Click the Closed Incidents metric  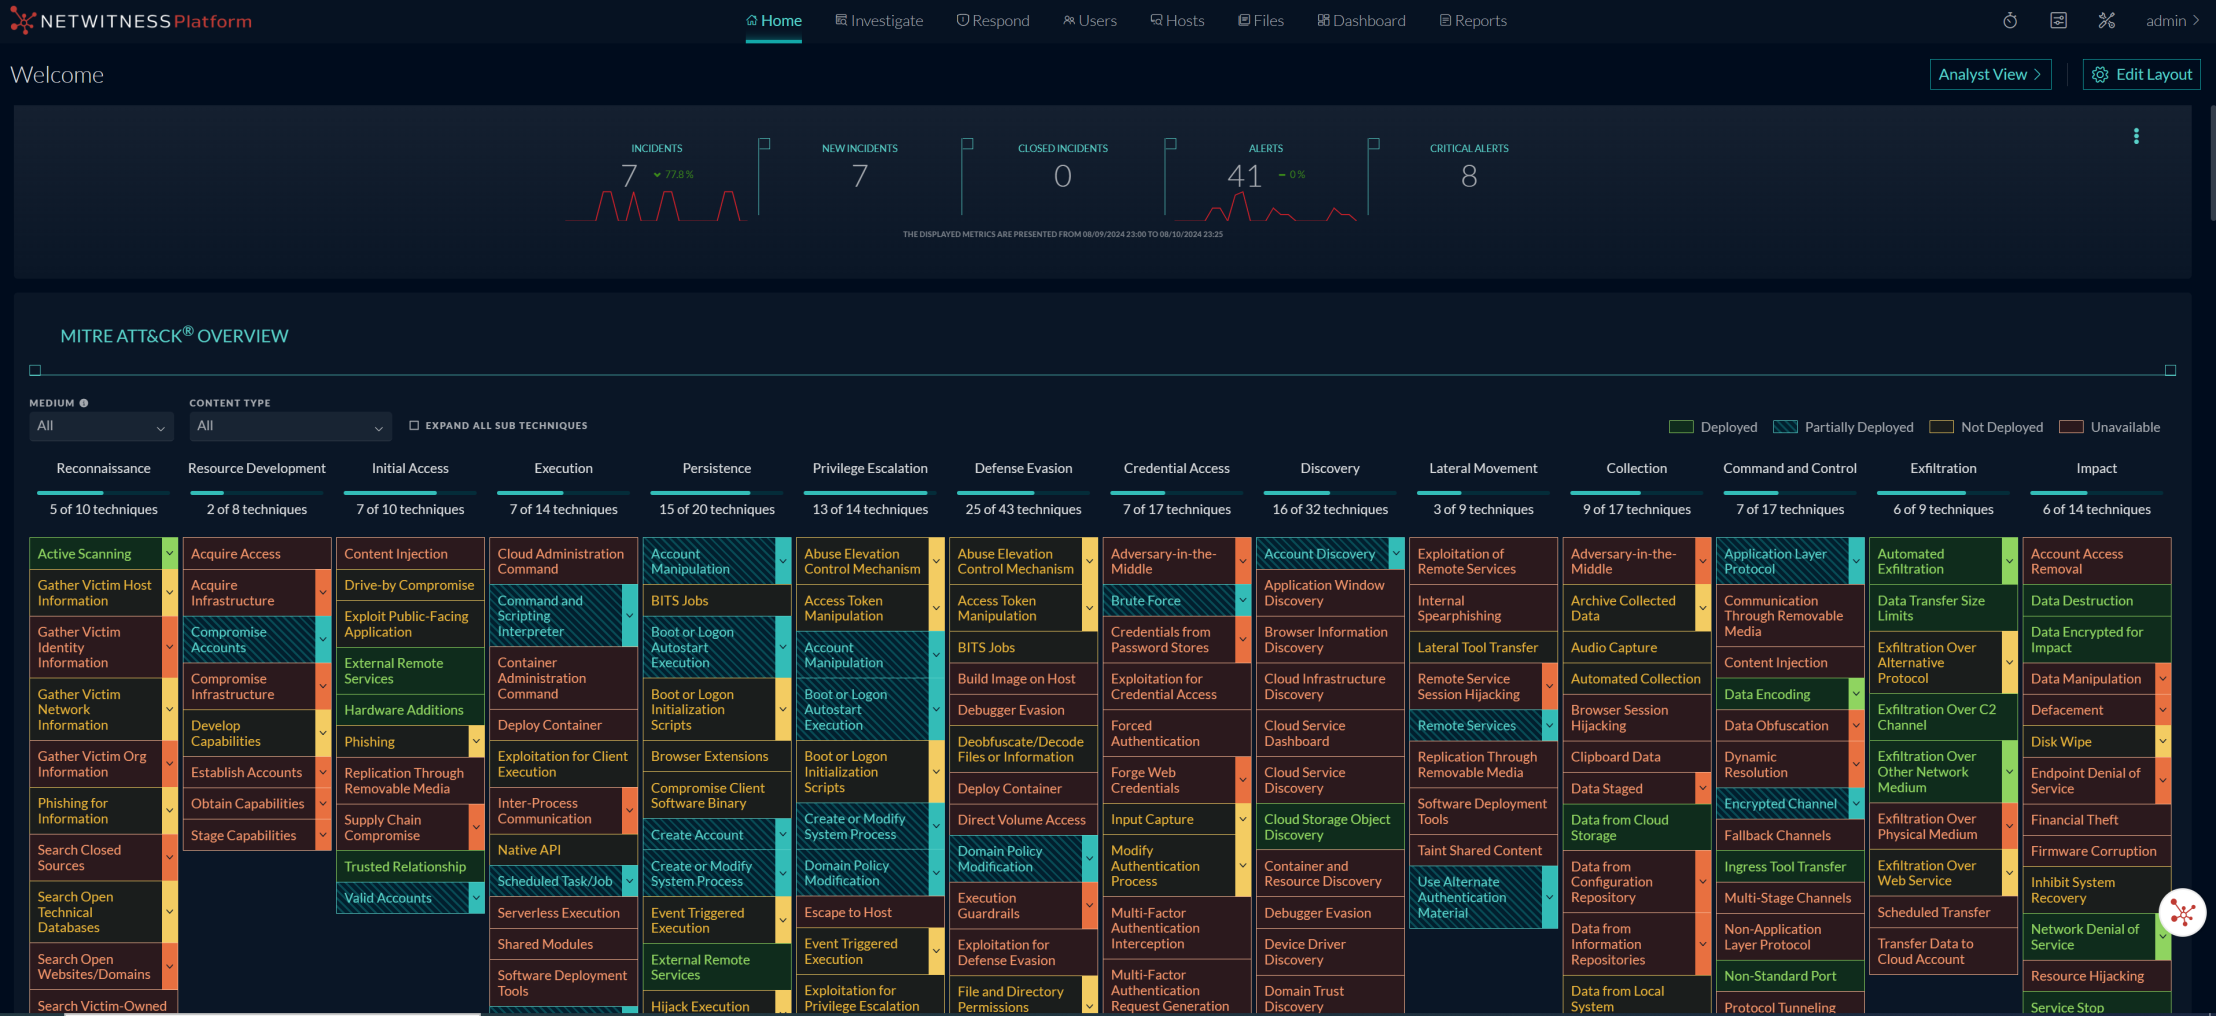point(1063,168)
